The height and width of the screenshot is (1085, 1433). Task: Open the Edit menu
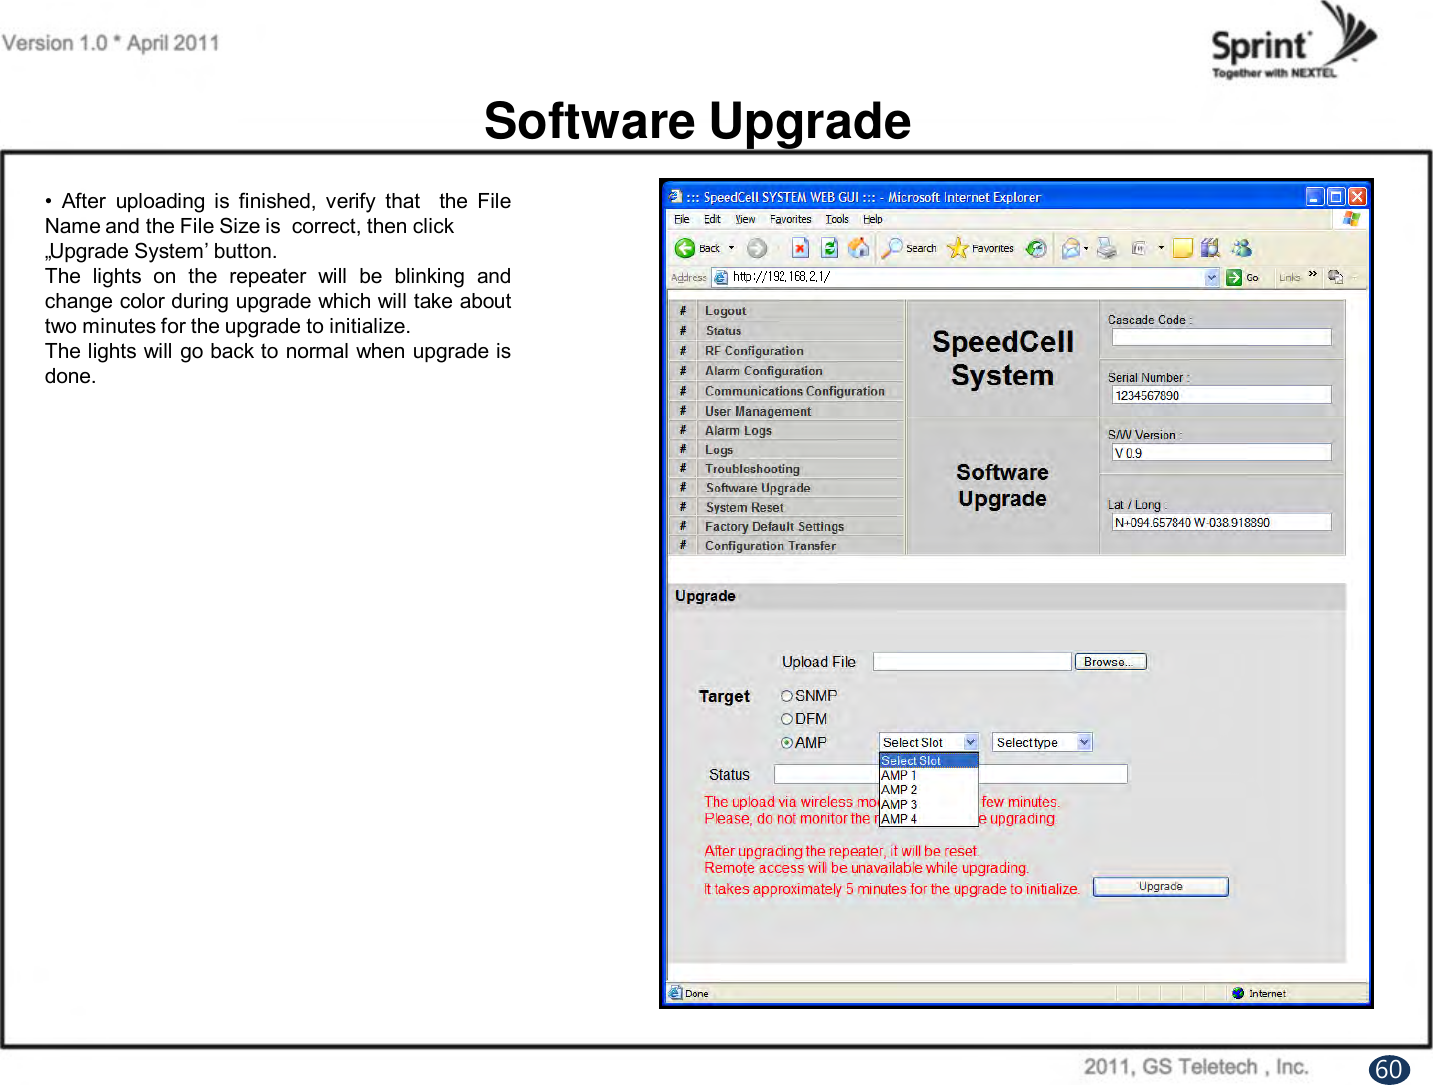pos(712,219)
